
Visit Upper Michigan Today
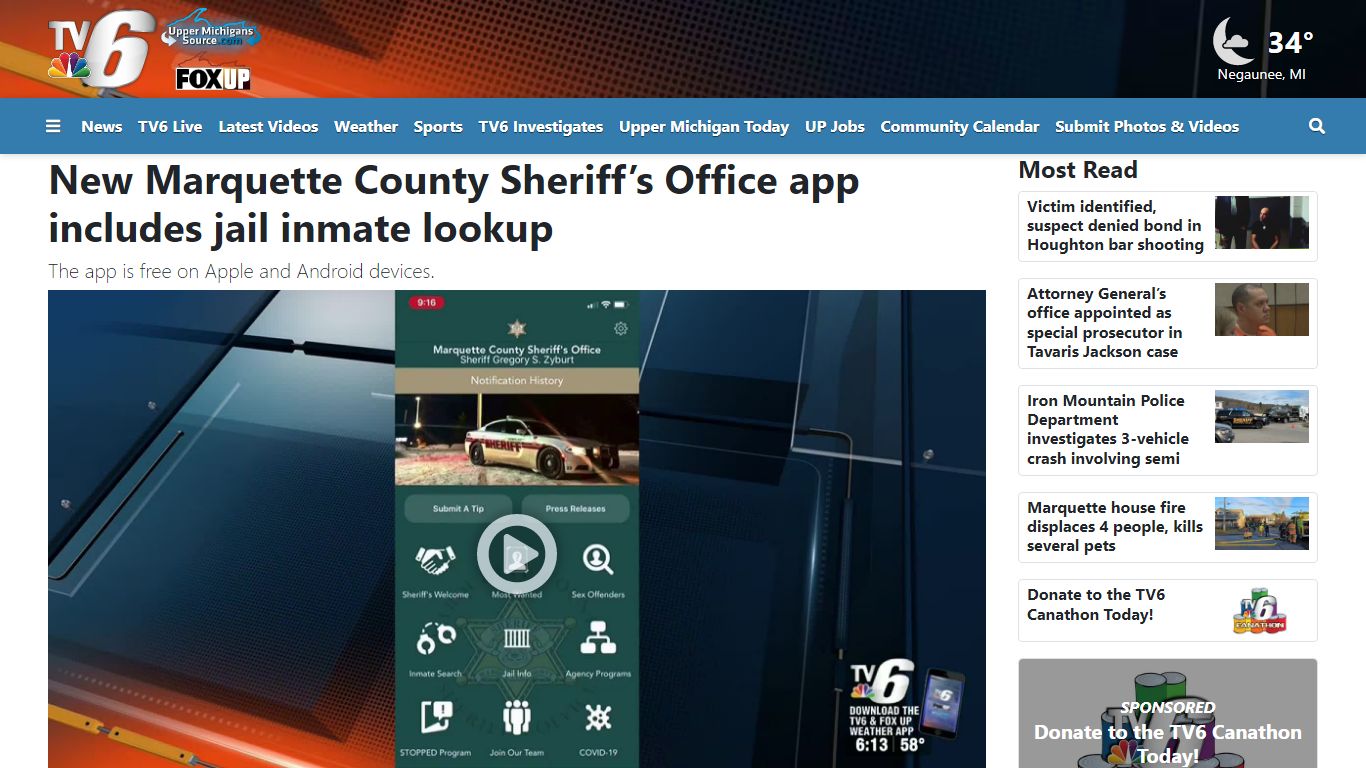704,126
